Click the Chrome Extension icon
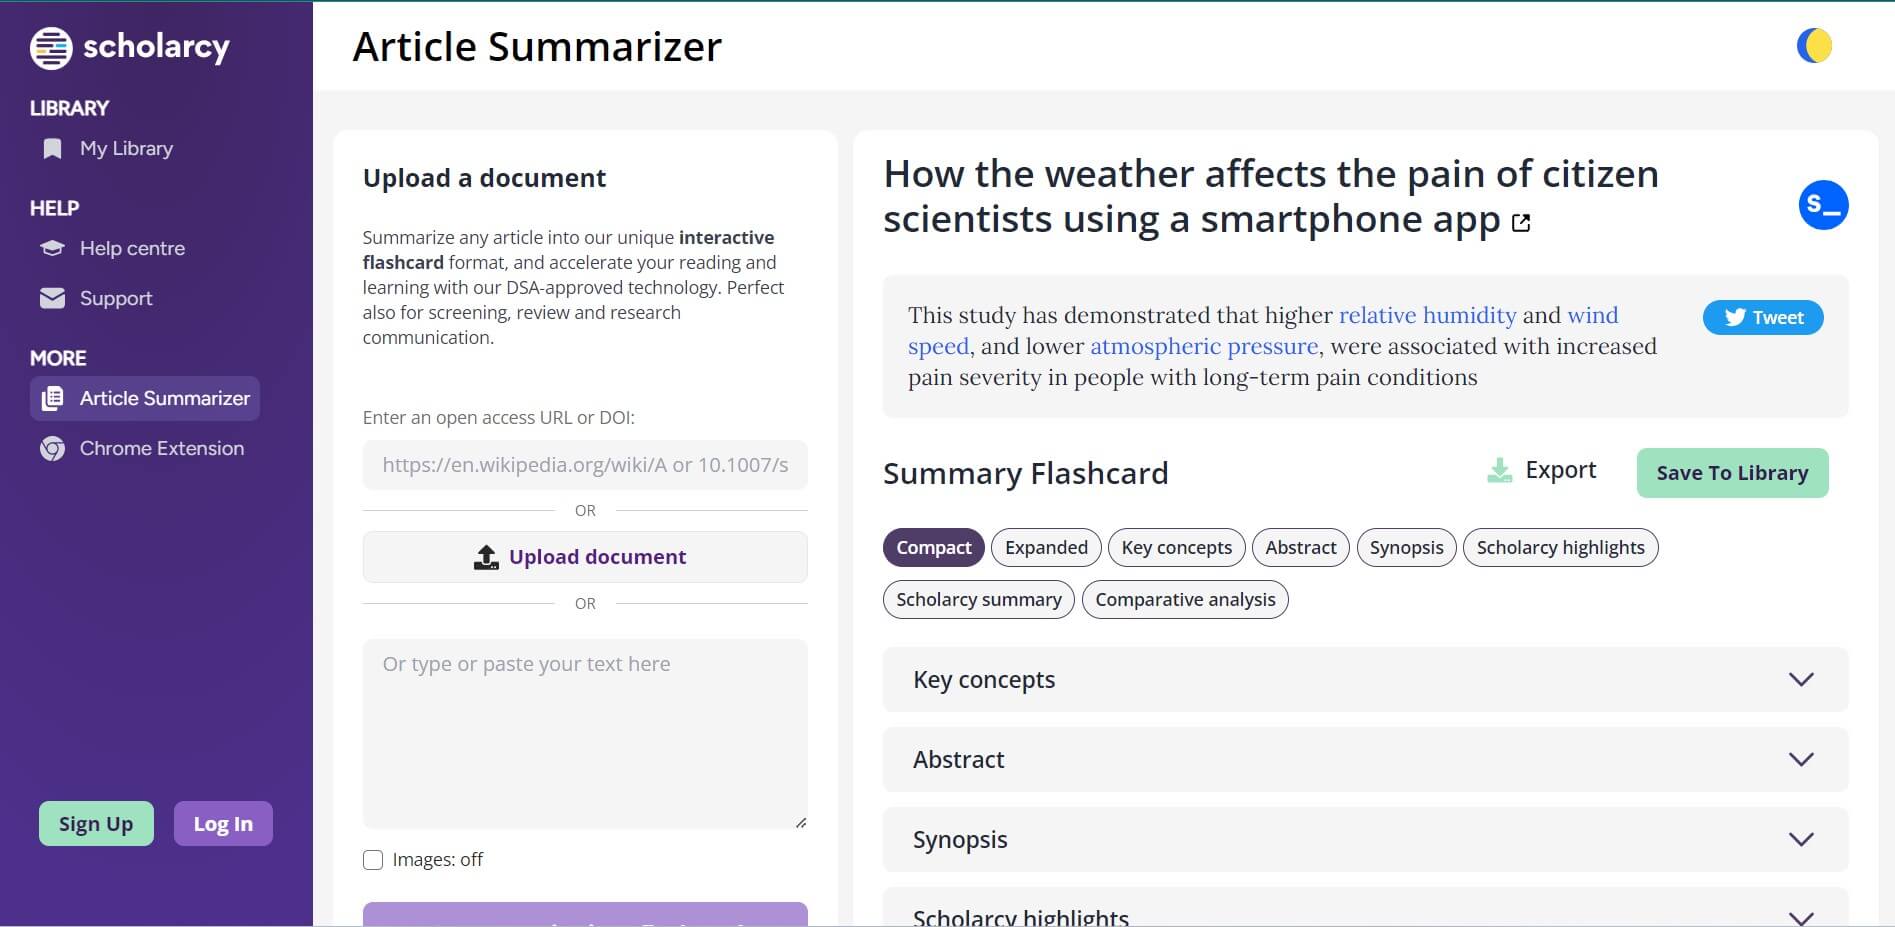 (x=52, y=449)
